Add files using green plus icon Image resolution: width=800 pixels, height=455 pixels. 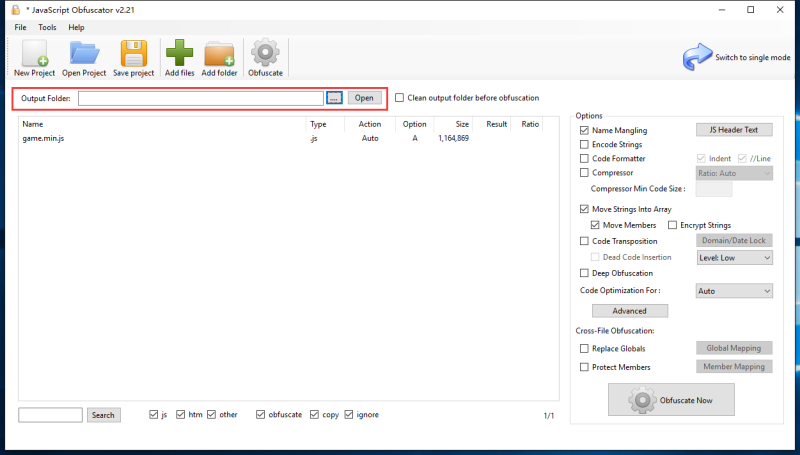tap(180, 54)
